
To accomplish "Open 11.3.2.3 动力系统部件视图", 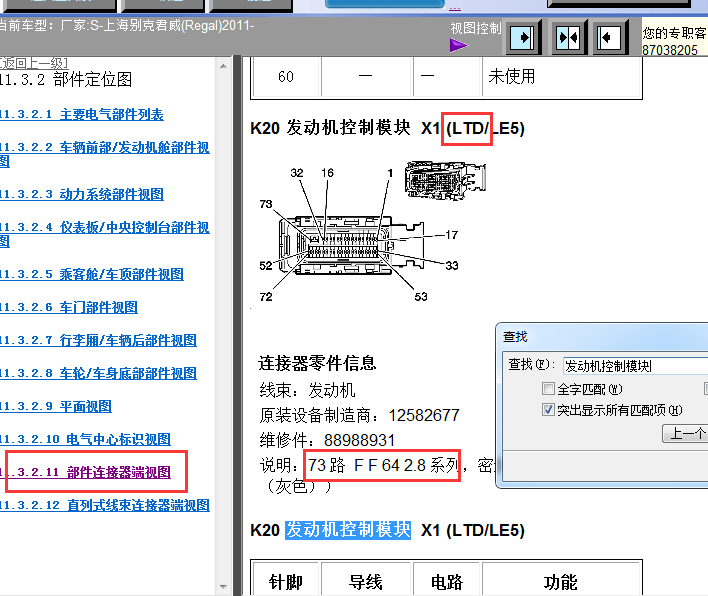I will tap(82, 194).
